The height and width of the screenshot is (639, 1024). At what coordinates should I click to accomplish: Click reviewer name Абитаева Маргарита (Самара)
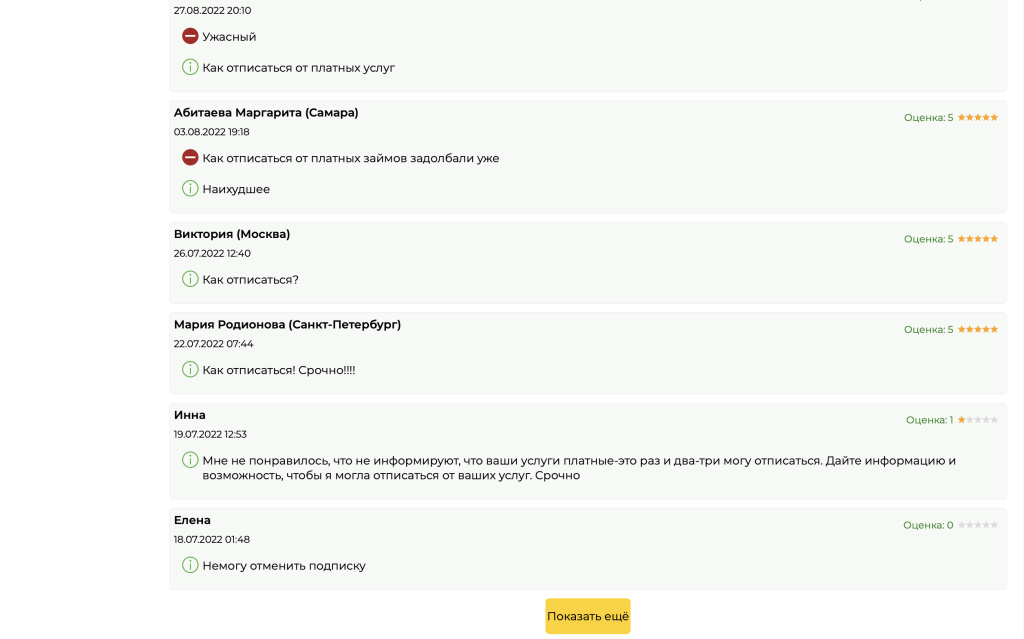point(266,112)
